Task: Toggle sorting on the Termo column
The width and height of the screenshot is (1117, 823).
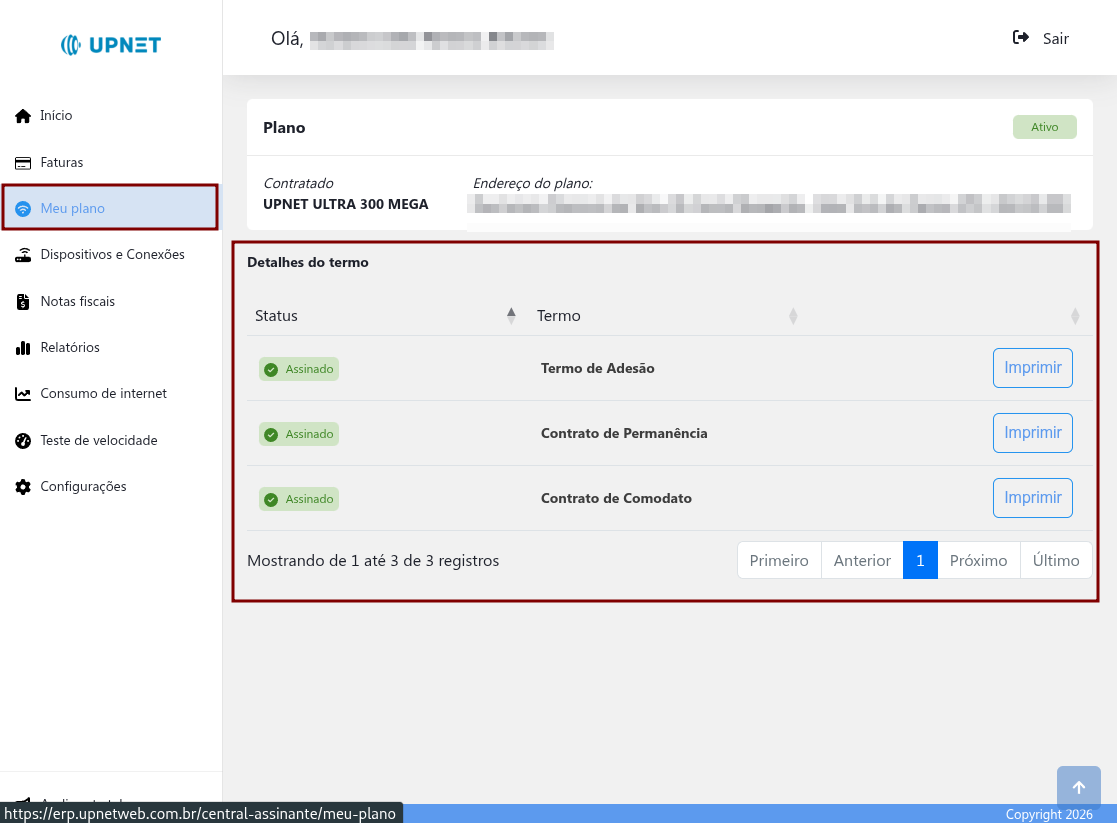Action: pyautogui.click(x=793, y=315)
